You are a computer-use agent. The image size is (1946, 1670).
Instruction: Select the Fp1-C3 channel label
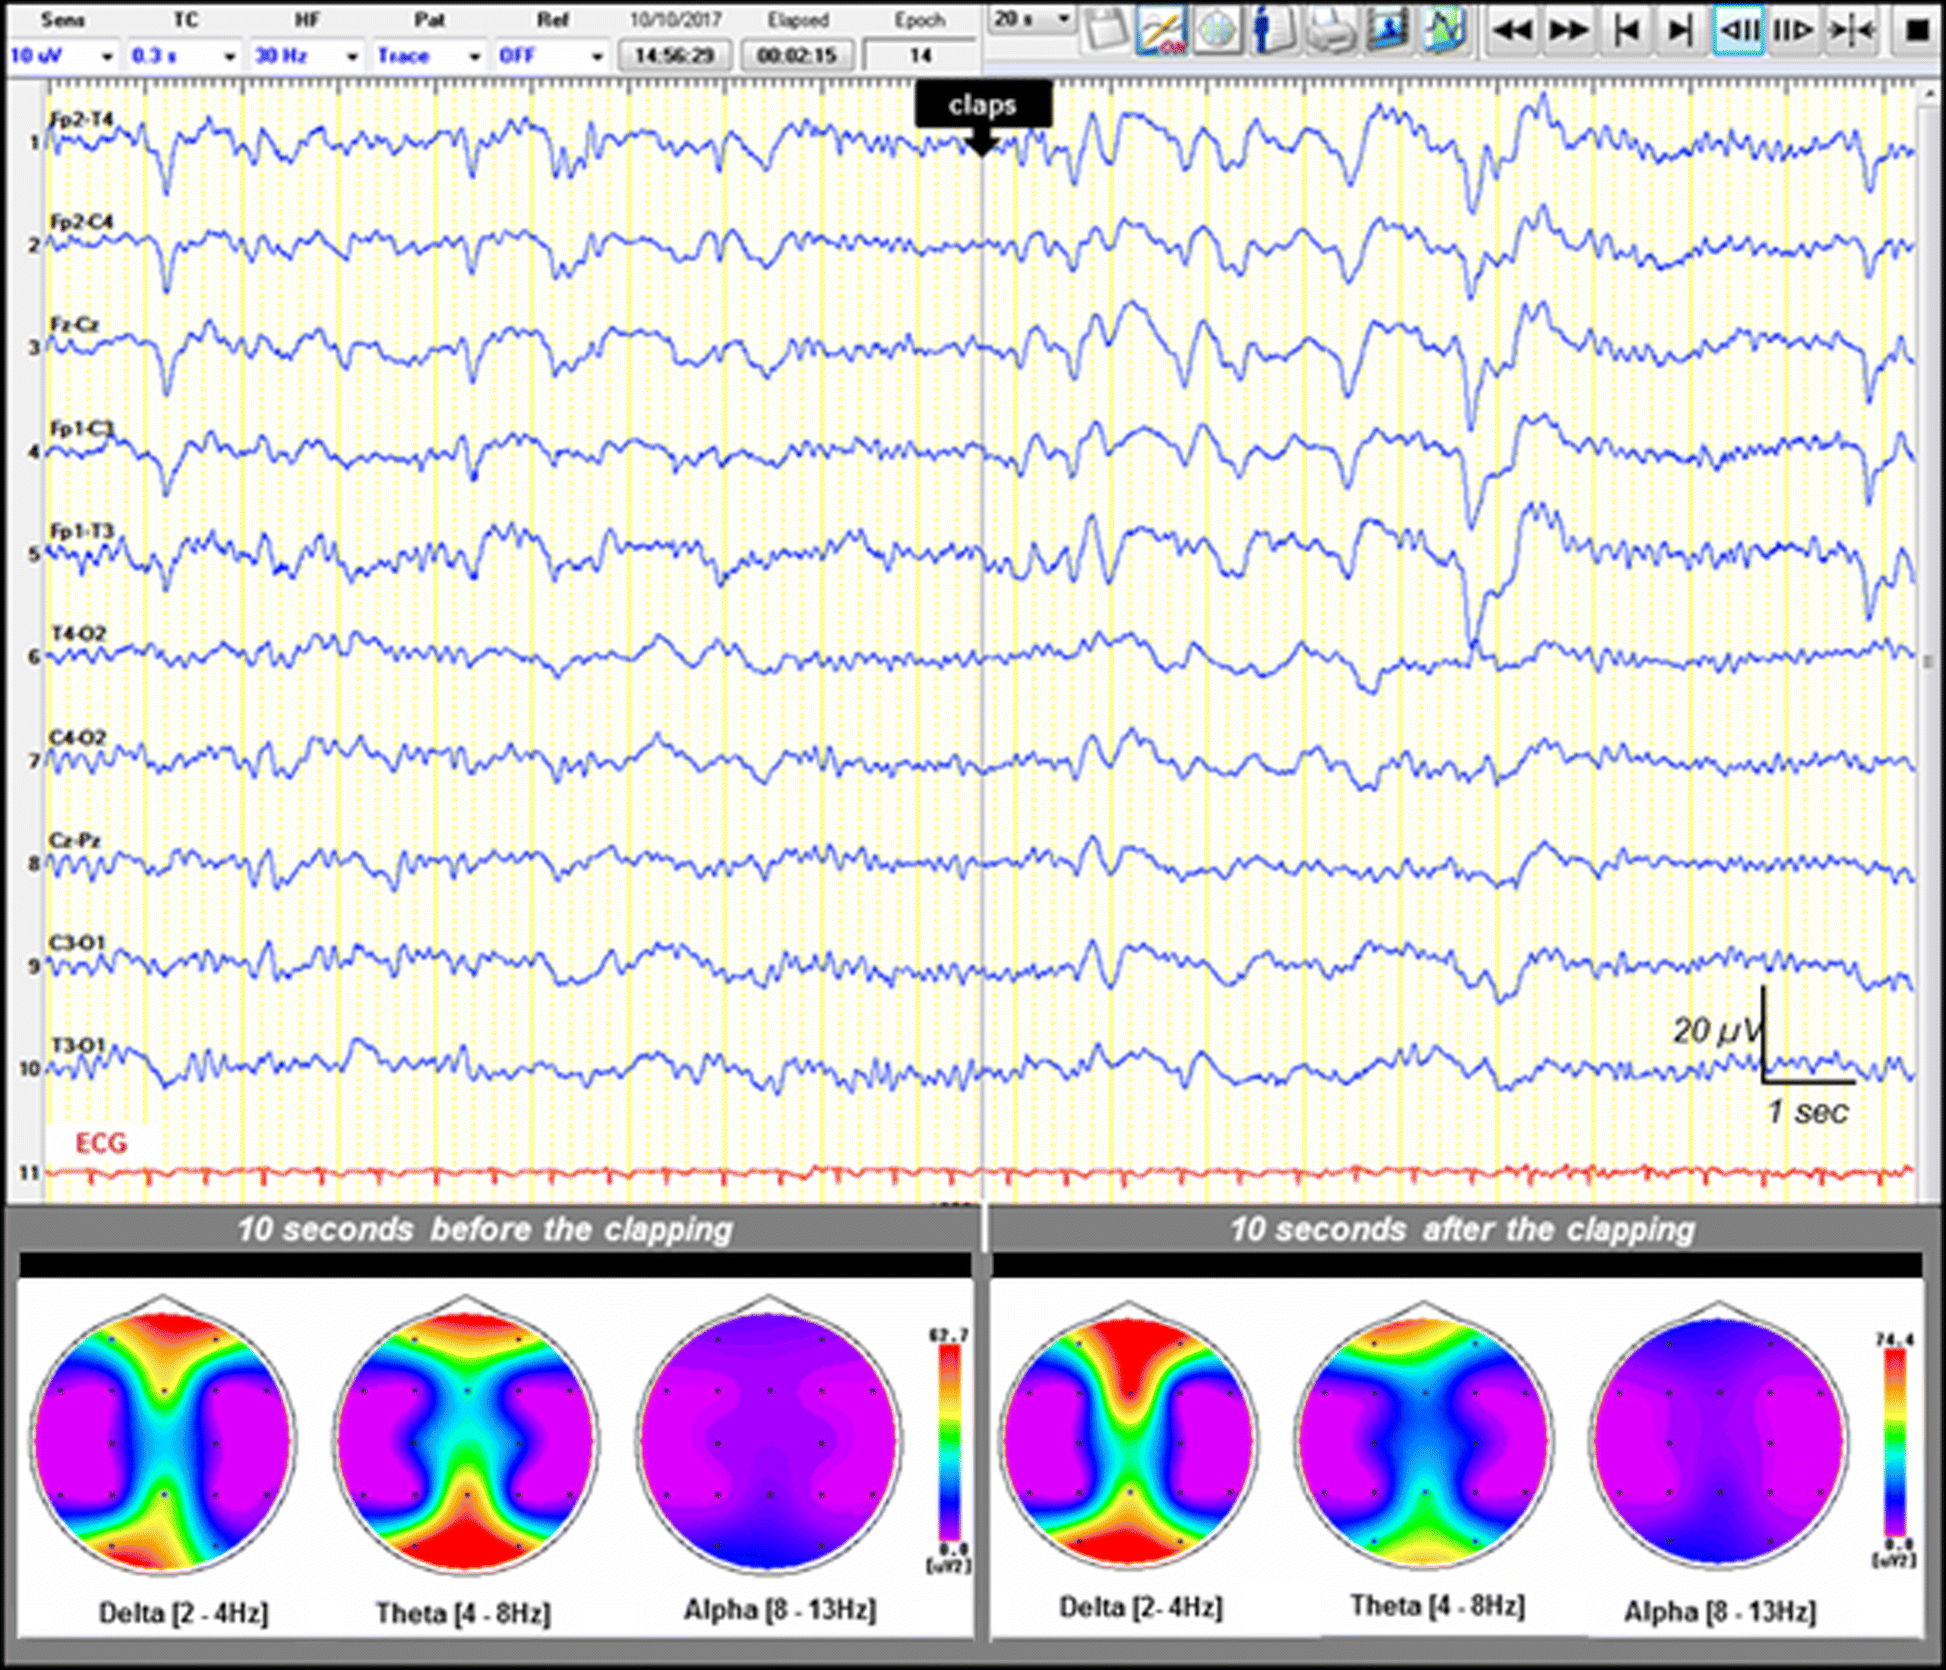(81, 428)
